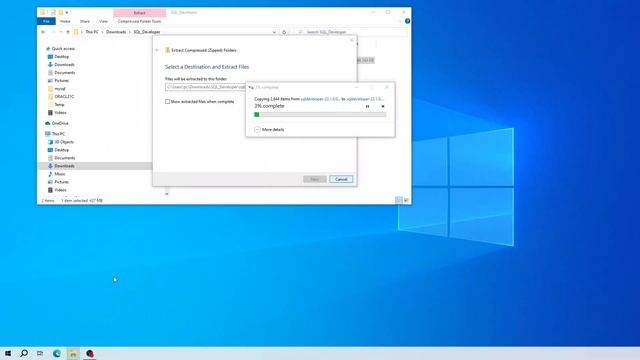Click SQL_Developer in address breadcrumb
640x360 pixels.
coord(147,32)
